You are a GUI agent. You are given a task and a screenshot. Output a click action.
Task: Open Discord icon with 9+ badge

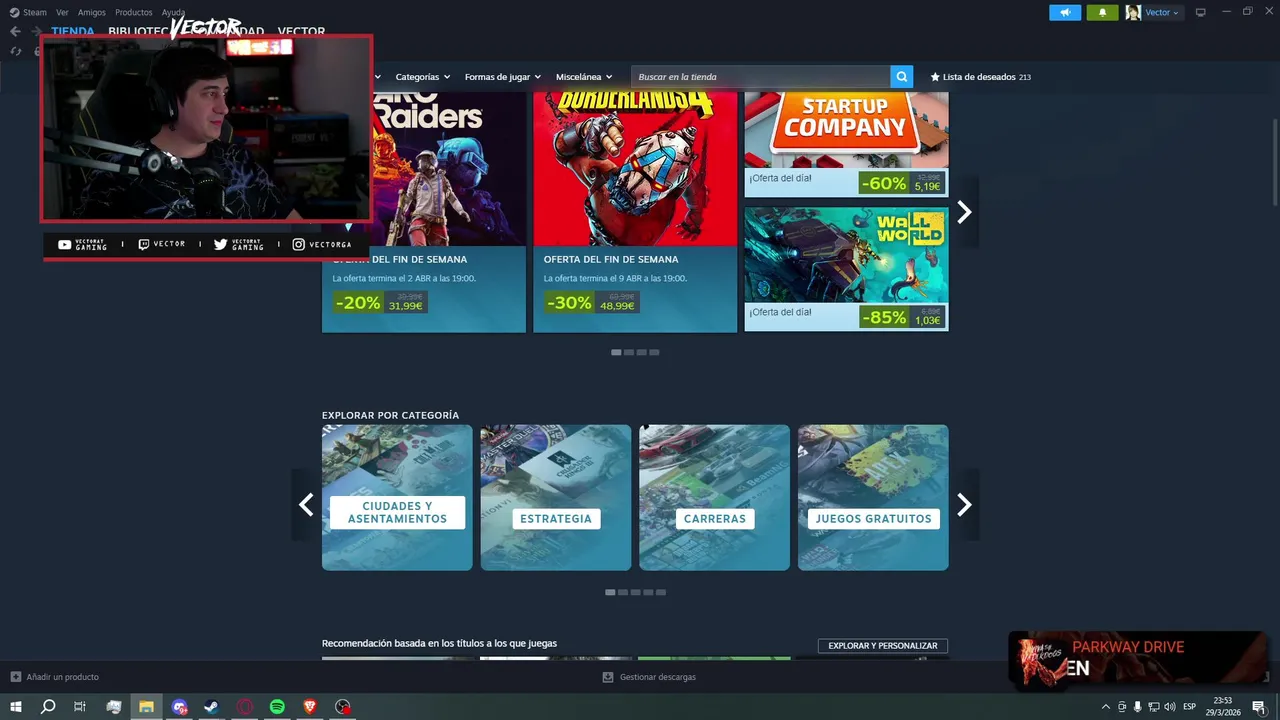179,706
